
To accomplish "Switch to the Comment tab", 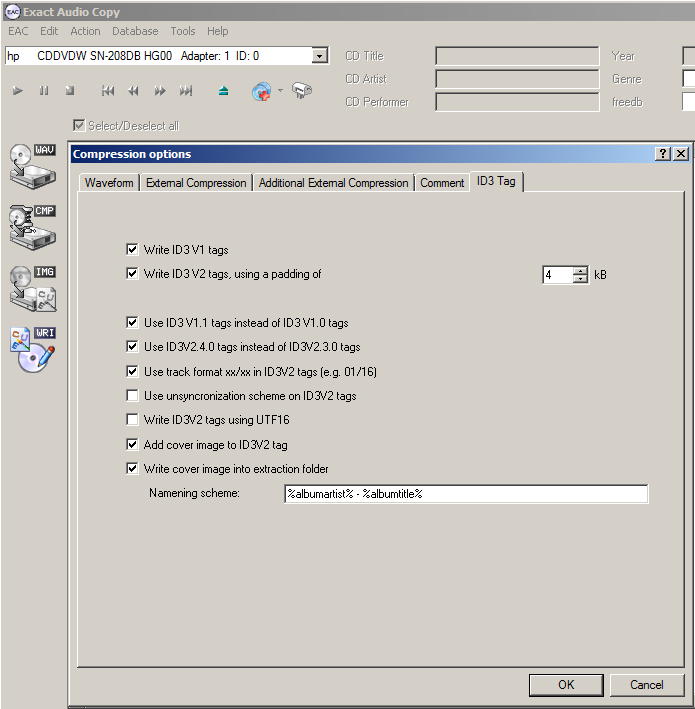I will pos(442,183).
